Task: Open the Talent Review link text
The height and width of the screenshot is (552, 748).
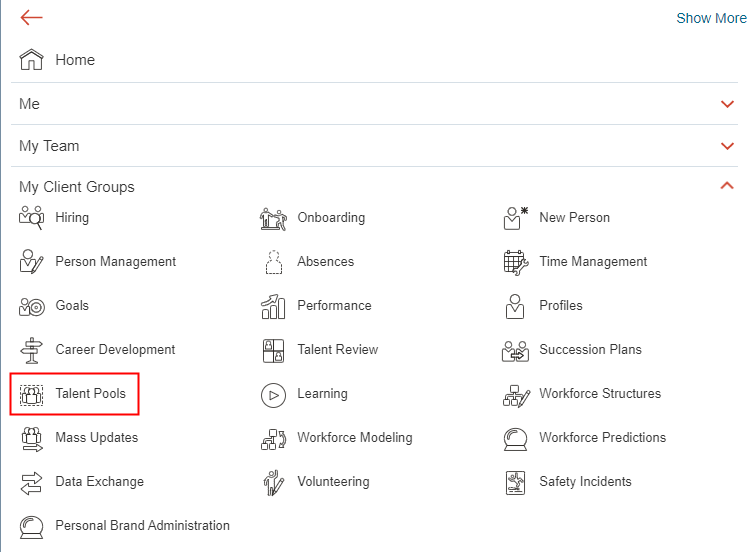Action: (338, 350)
